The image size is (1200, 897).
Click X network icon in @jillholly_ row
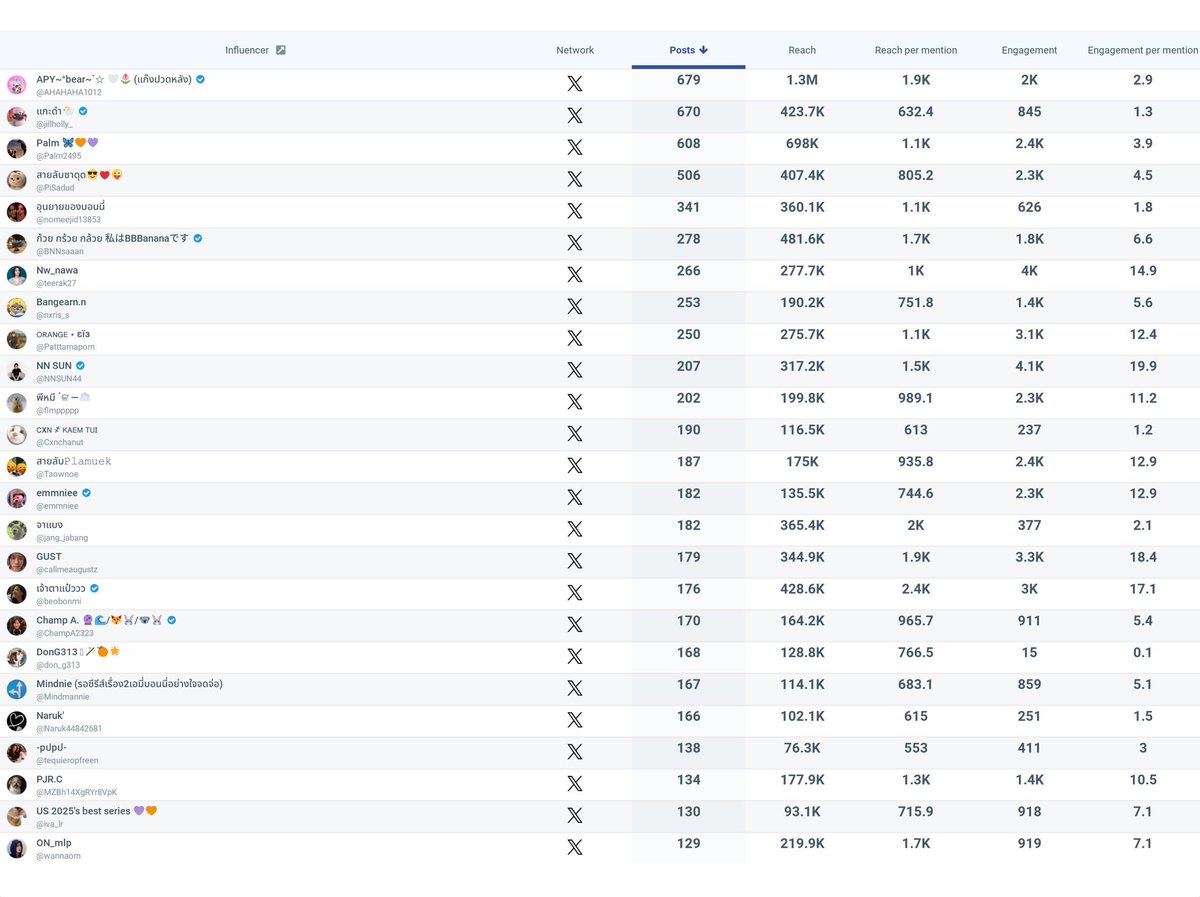click(x=575, y=116)
